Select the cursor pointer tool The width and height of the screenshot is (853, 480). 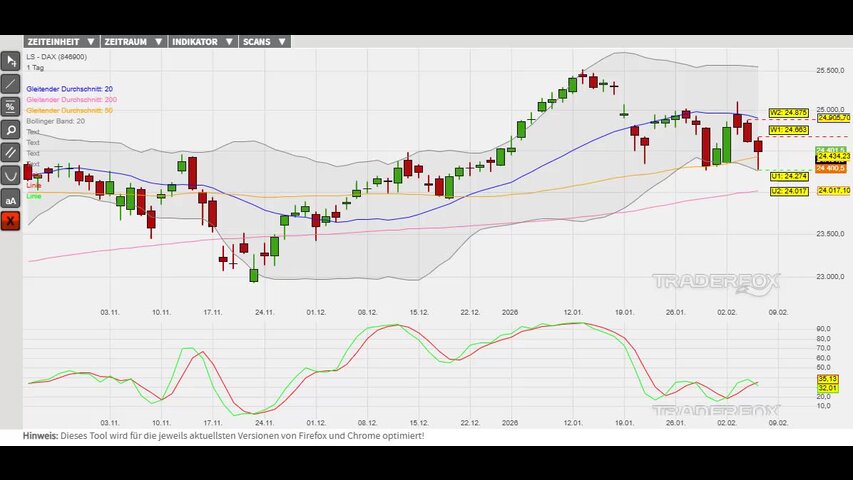10,62
